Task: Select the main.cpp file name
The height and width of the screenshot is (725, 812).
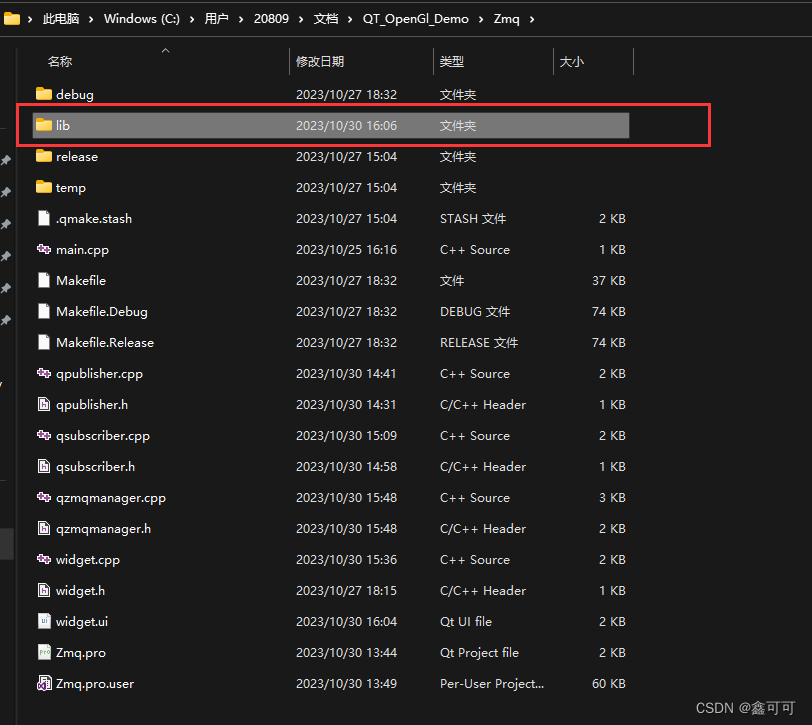Action: (x=82, y=250)
